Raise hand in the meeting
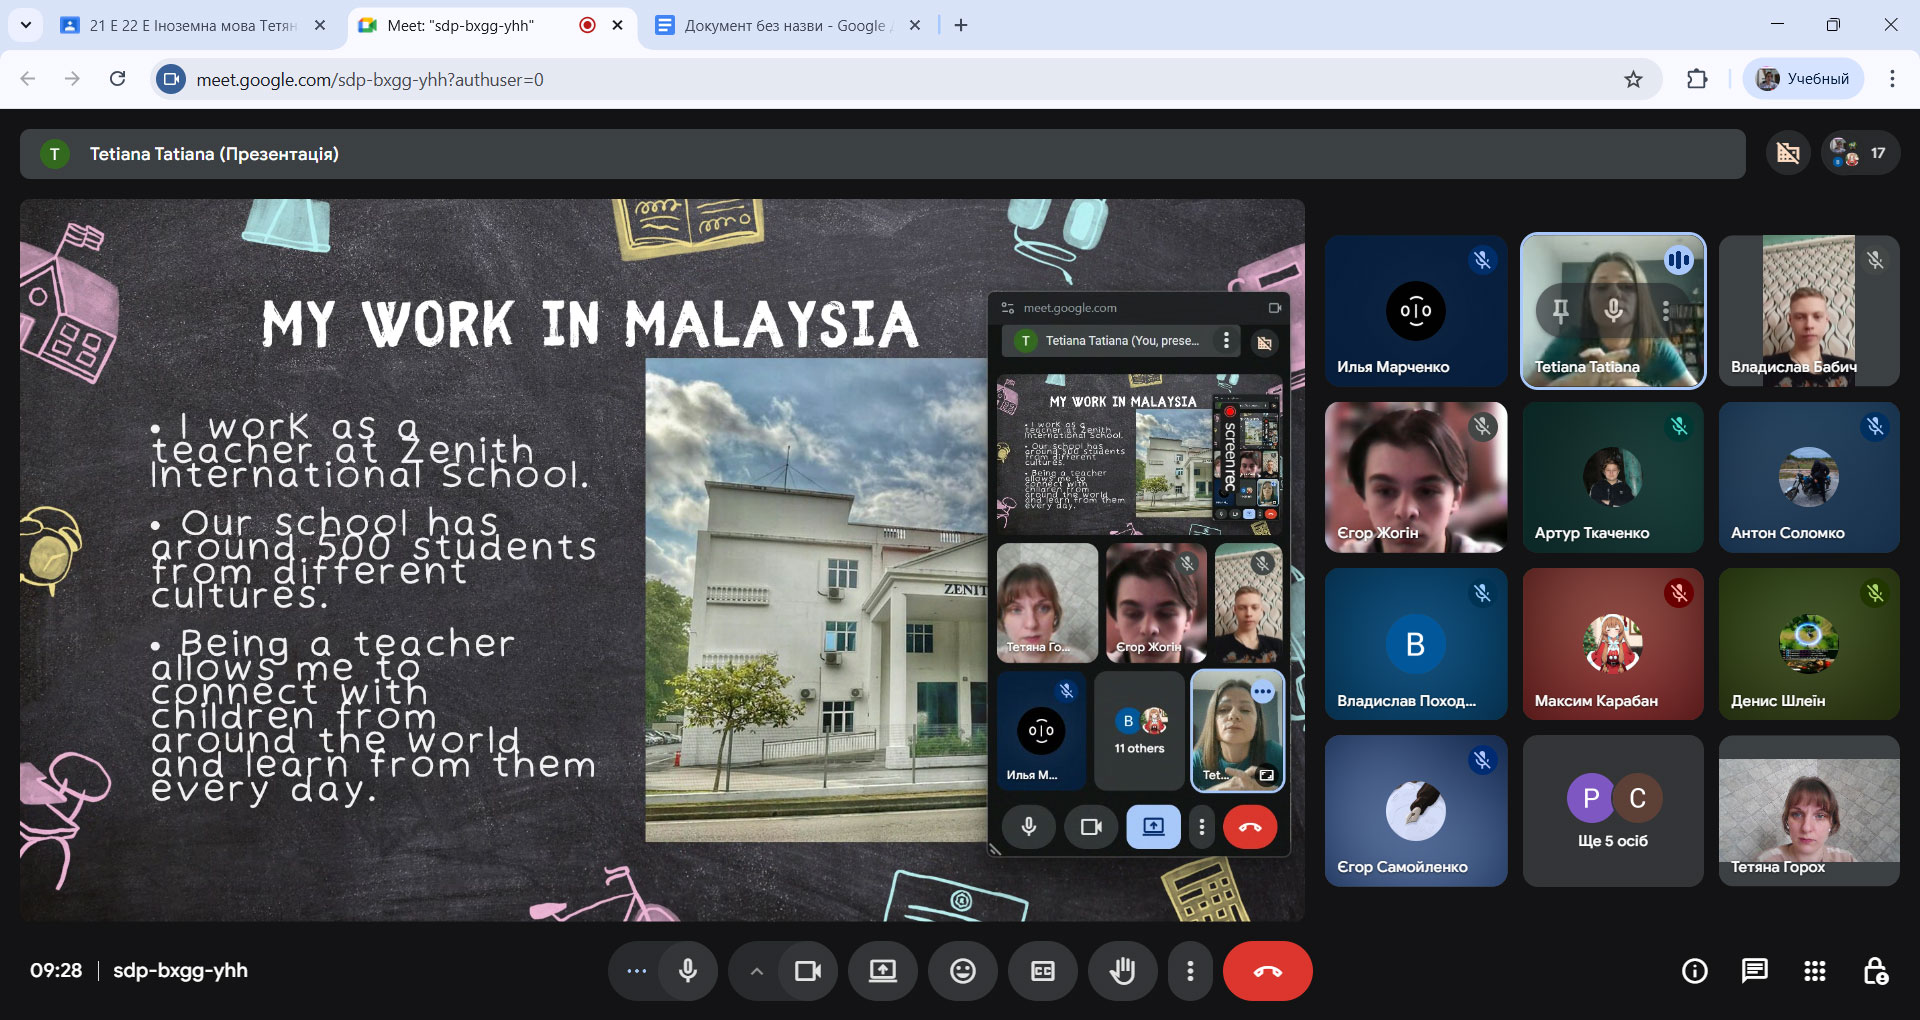The image size is (1920, 1020). click(x=1122, y=971)
